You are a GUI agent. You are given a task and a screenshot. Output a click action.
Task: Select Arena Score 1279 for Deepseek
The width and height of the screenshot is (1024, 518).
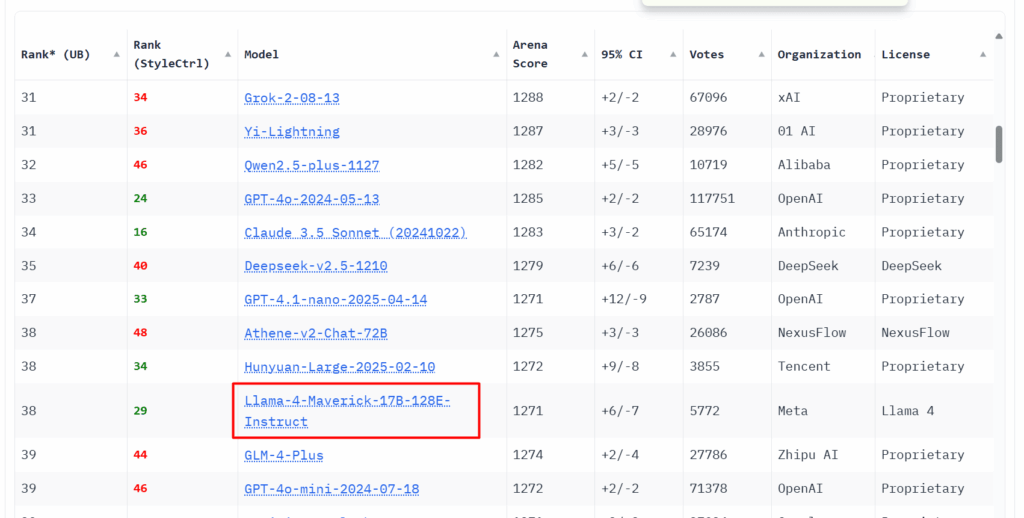click(528, 266)
